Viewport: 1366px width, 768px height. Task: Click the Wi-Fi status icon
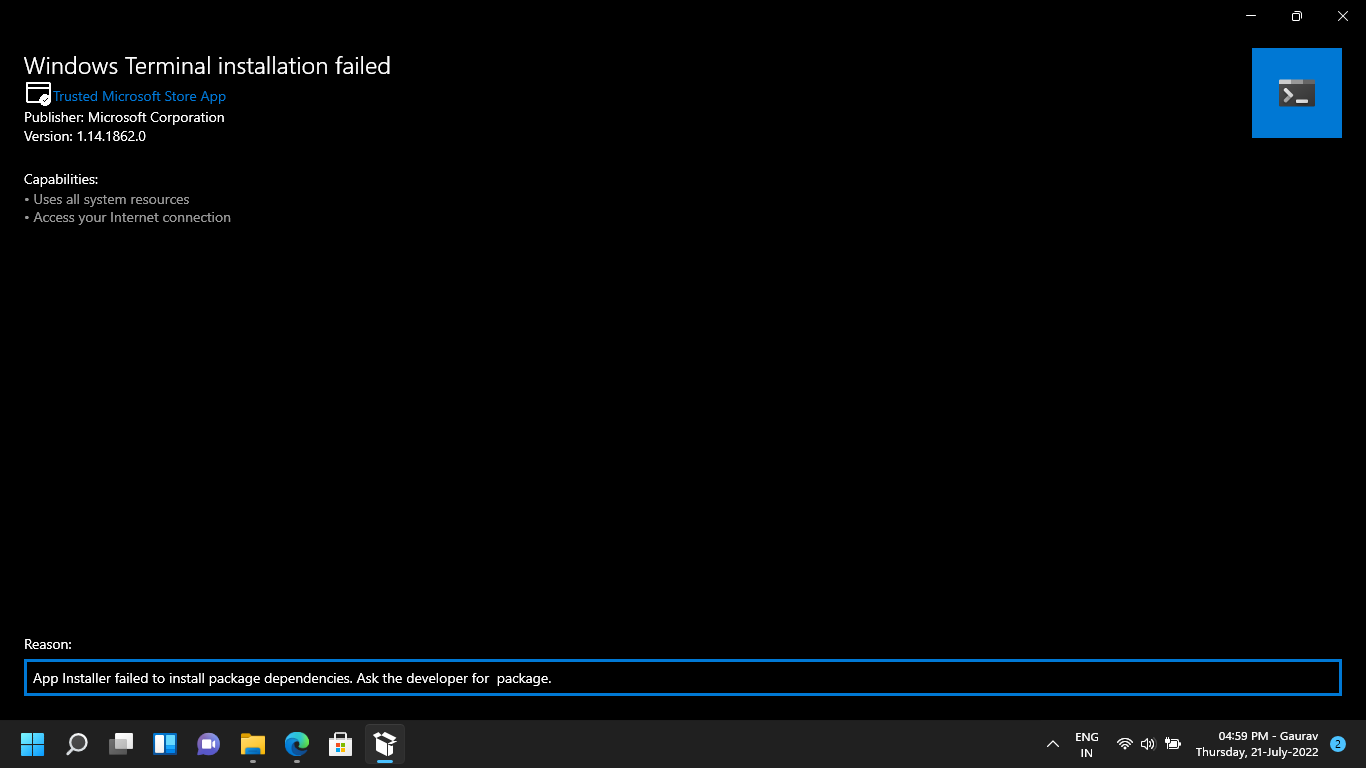tap(1123, 744)
